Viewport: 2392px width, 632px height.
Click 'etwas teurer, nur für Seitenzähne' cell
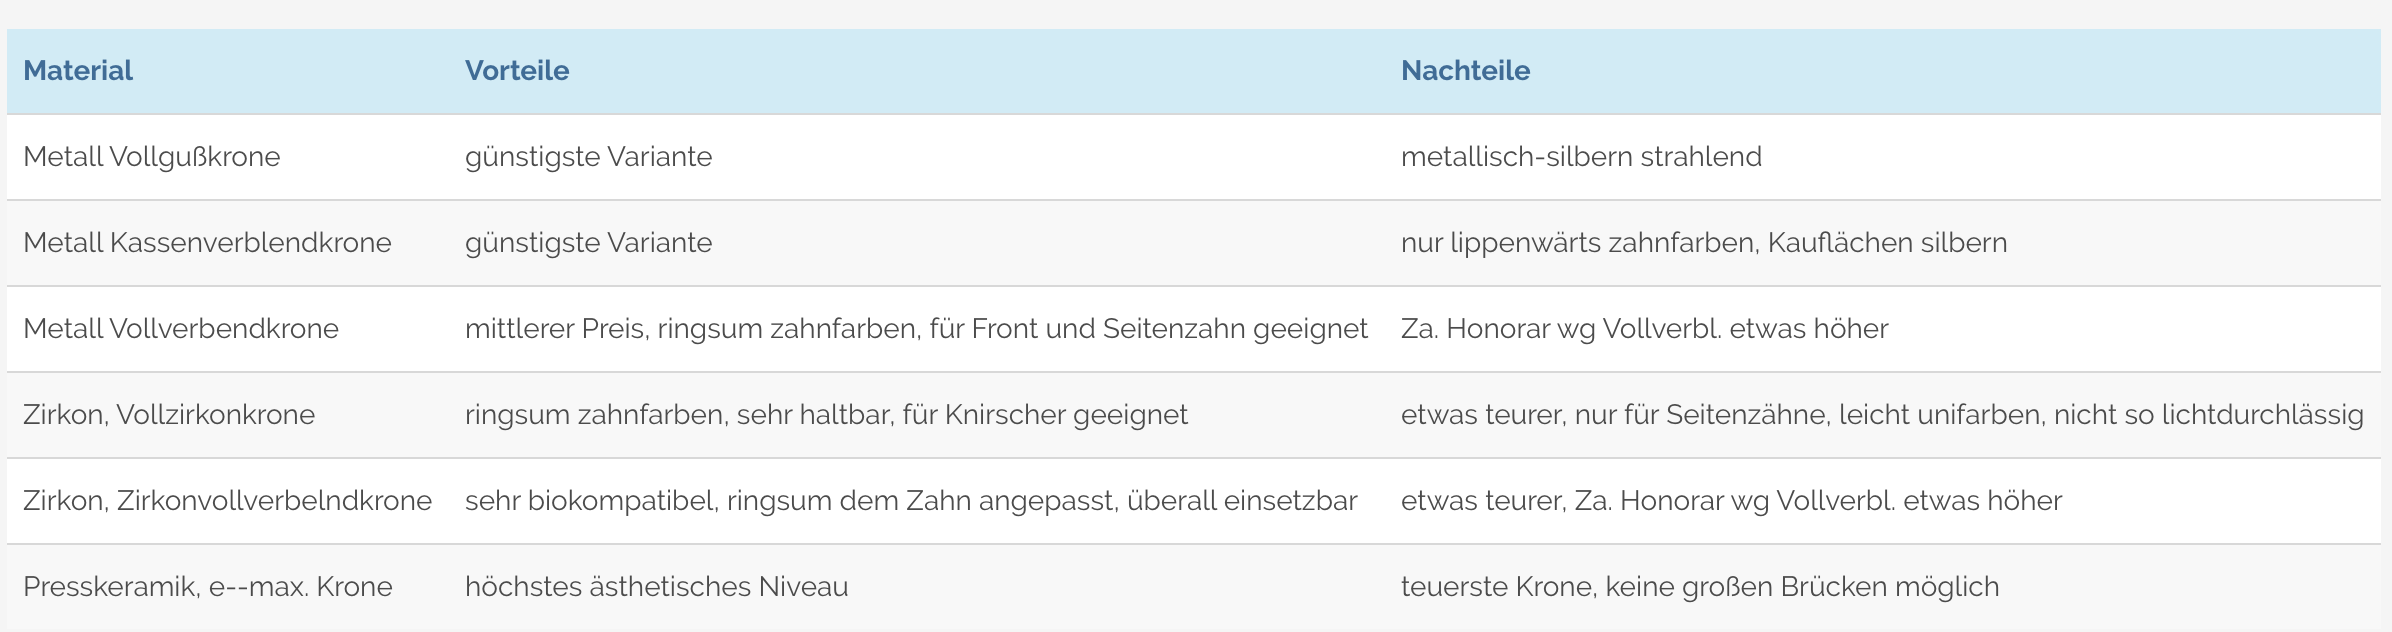(x=1882, y=415)
